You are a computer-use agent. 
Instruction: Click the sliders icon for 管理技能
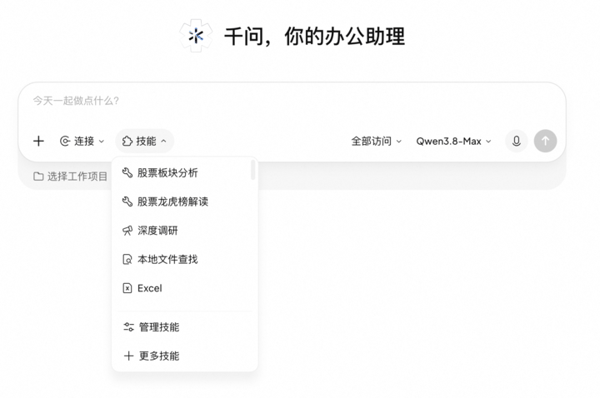click(x=129, y=327)
